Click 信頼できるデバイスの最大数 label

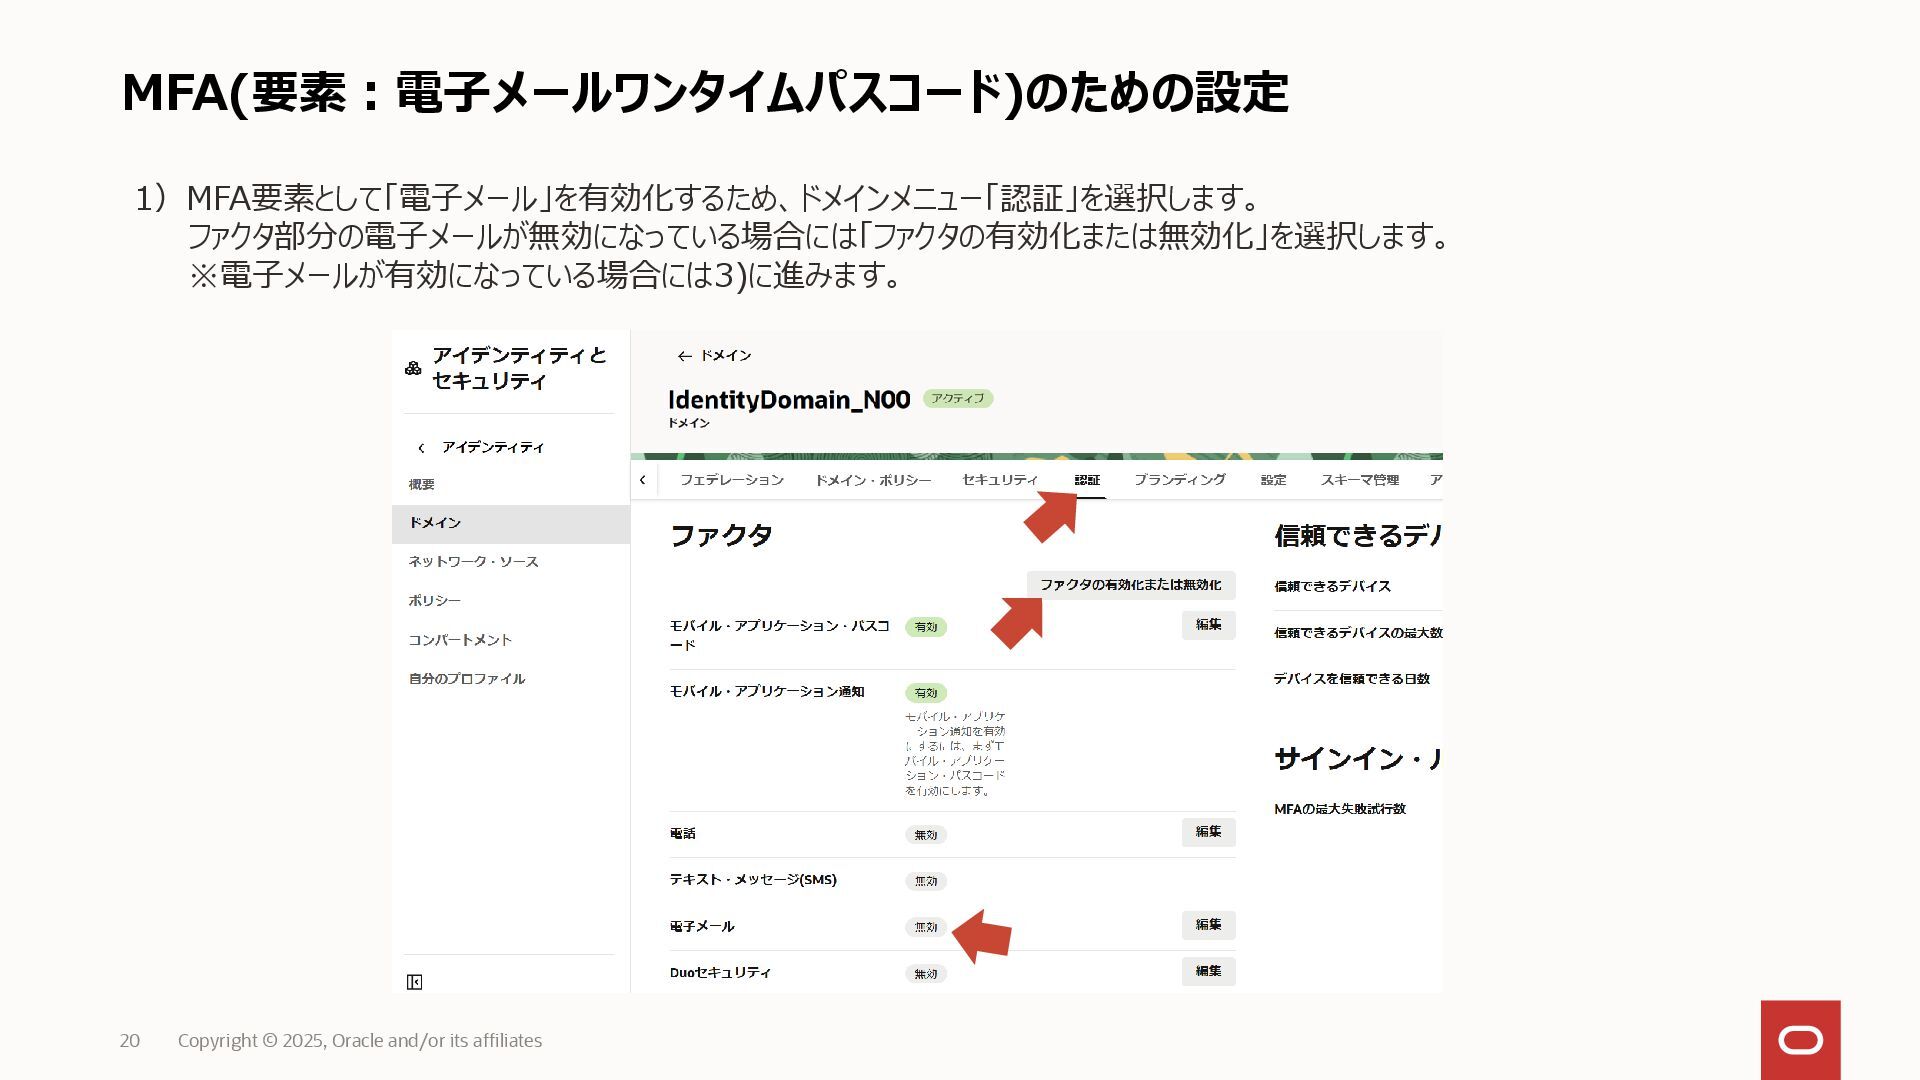[1358, 633]
